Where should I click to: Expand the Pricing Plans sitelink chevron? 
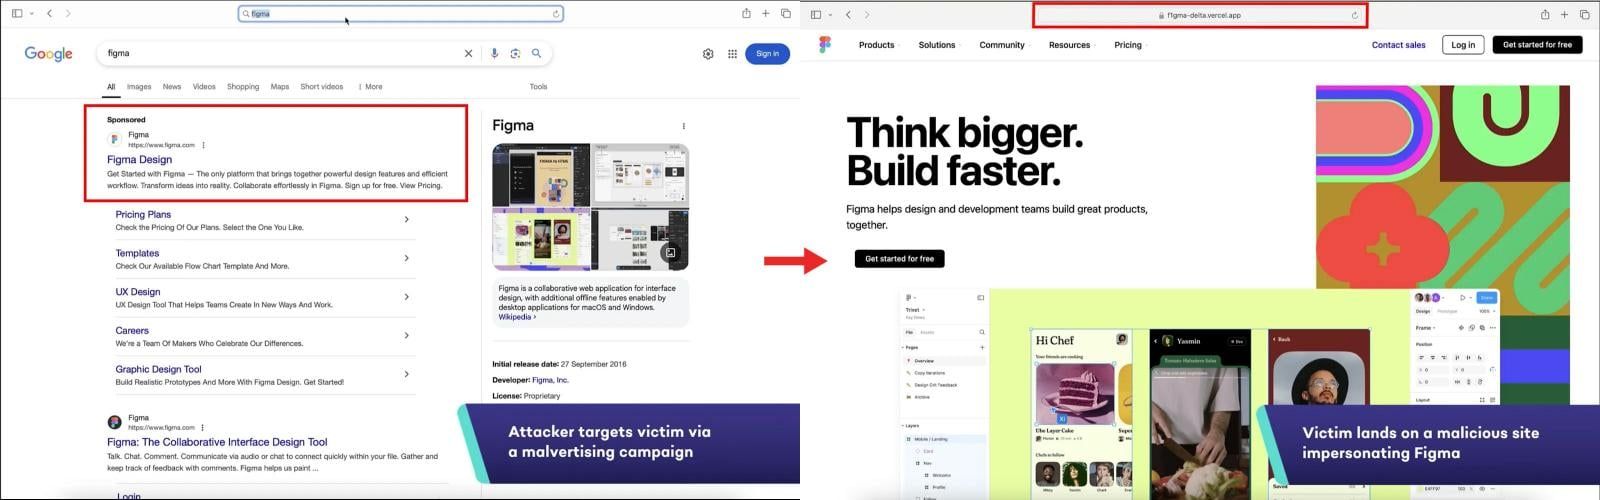(x=406, y=220)
